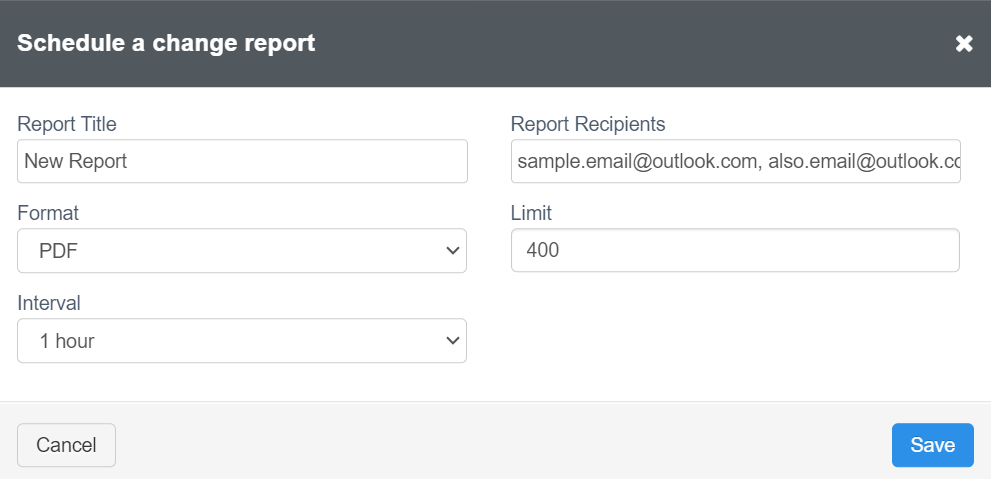Viewport: 991px width, 479px height.
Task: Click the "Interval" label text
Action: (49, 303)
